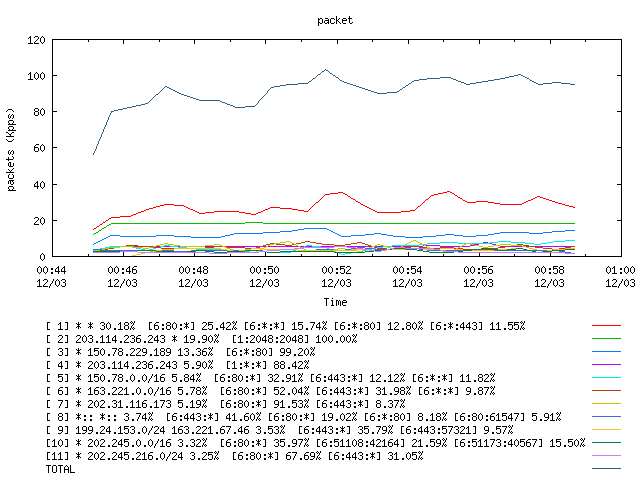Click the TOTAL legend label
The width and height of the screenshot is (640, 480).
click(60, 469)
